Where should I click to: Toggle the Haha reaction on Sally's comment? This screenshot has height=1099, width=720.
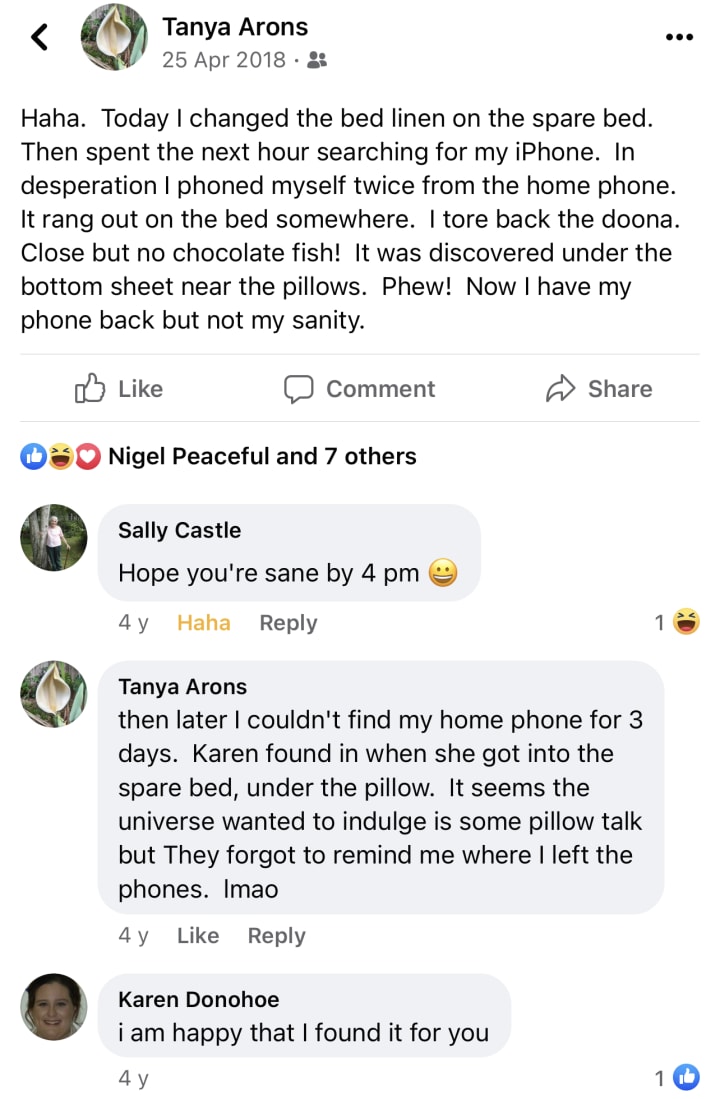(203, 623)
